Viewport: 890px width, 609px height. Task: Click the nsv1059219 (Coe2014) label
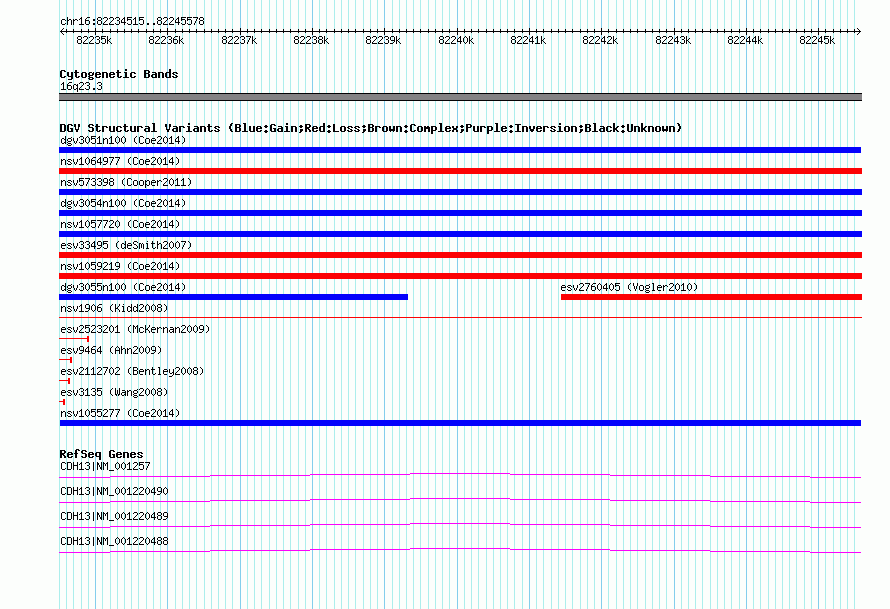click(120, 266)
